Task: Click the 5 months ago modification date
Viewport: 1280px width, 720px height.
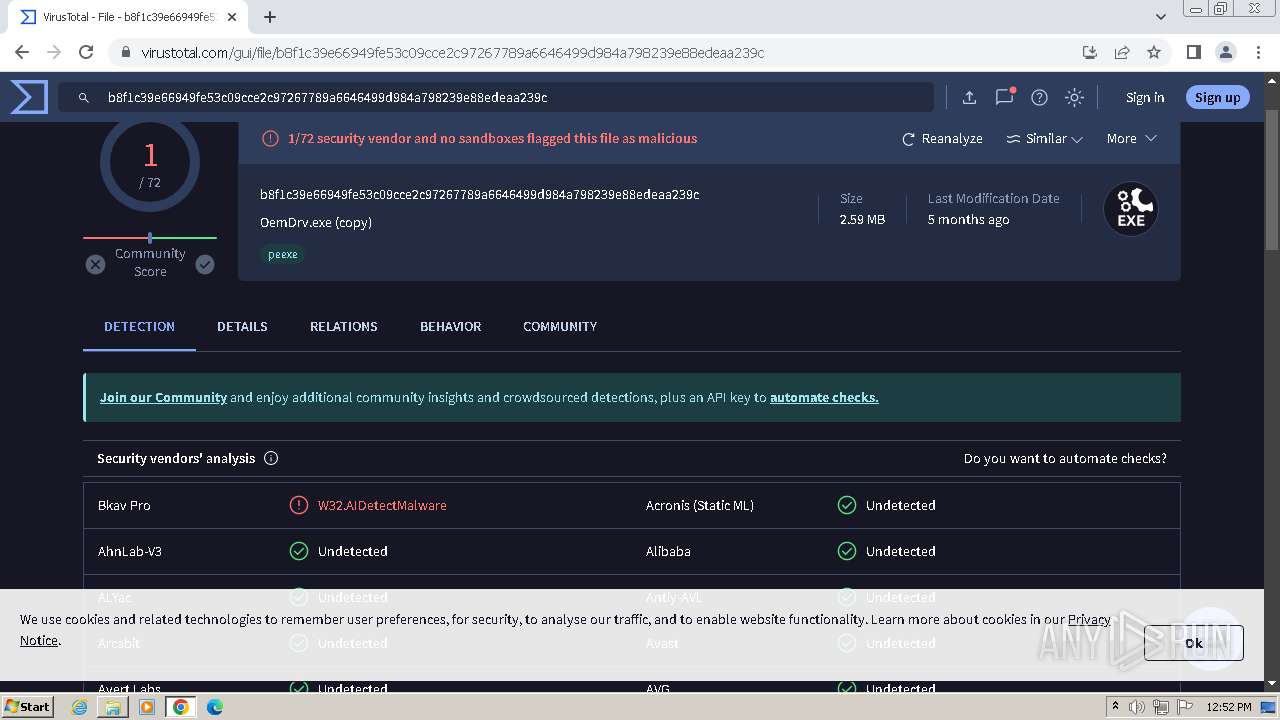Action: [968, 219]
